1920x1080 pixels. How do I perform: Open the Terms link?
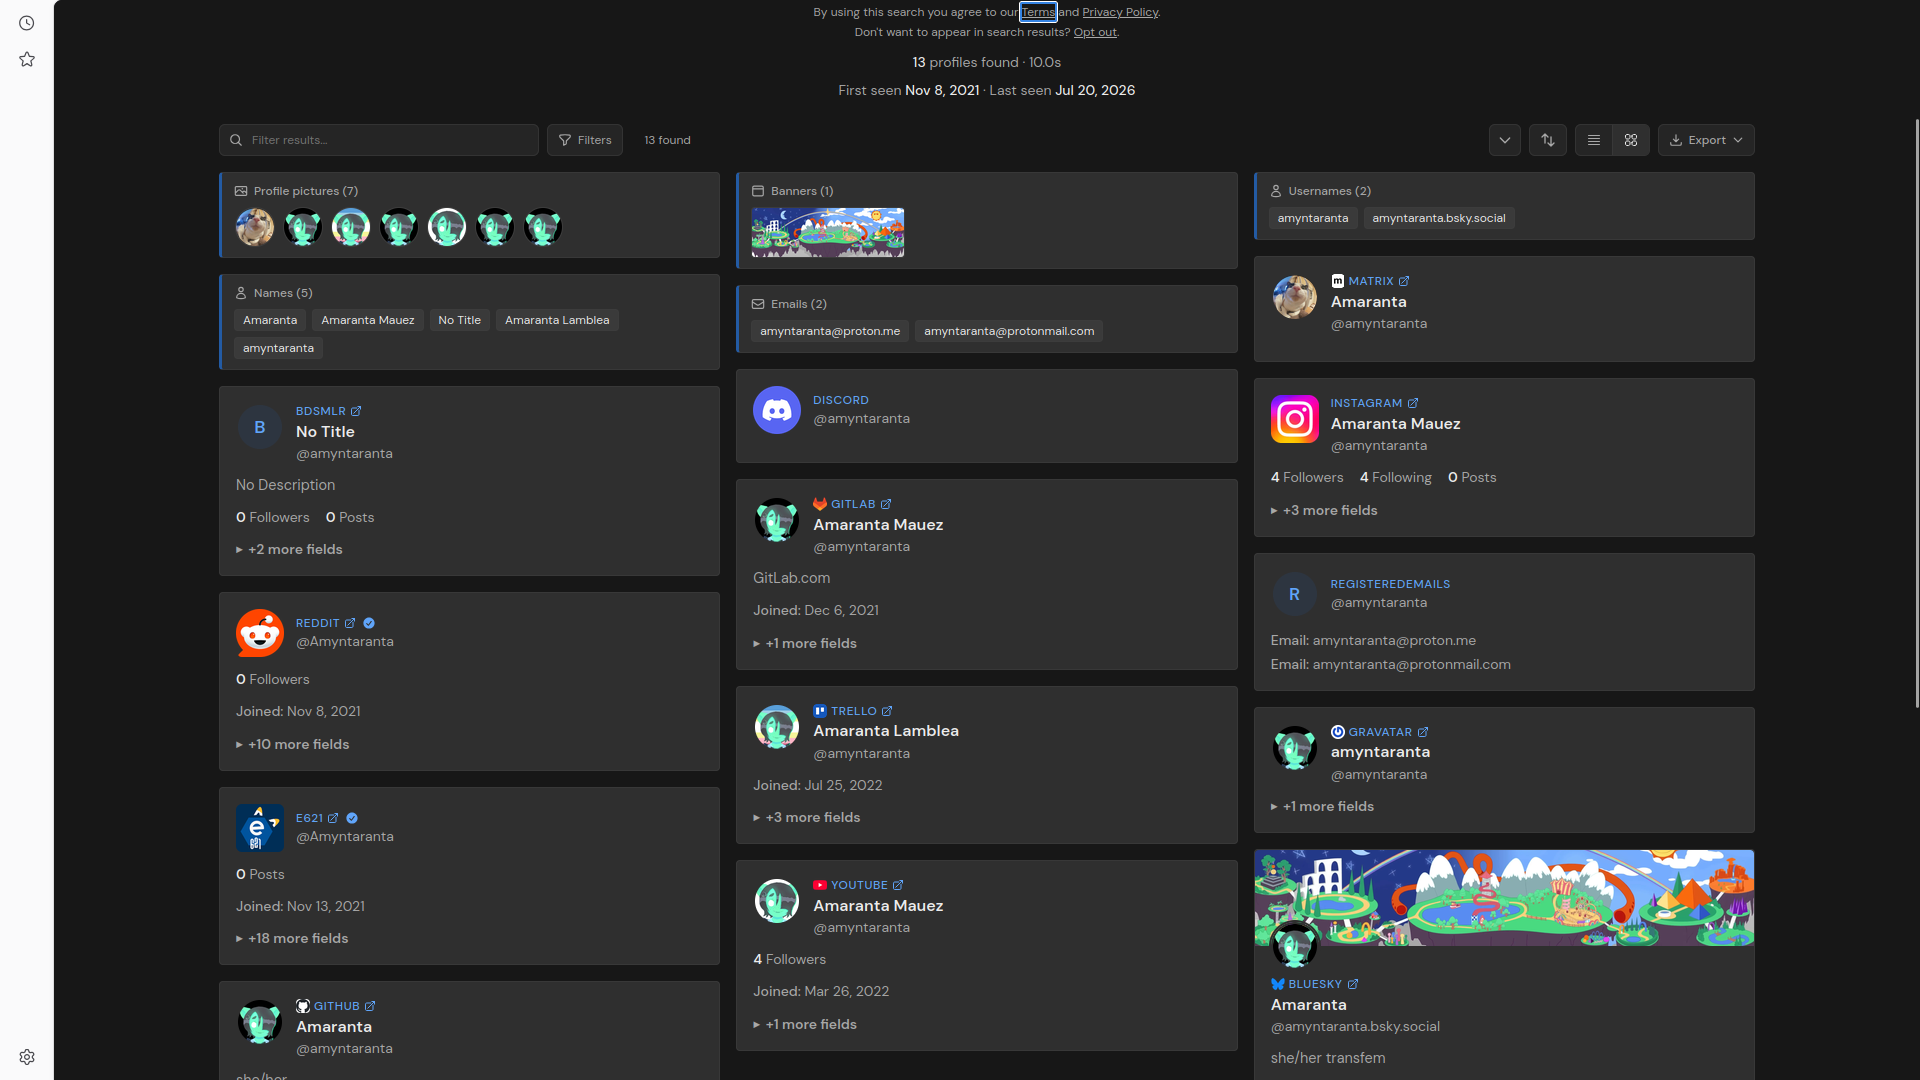(x=1038, y=12)
